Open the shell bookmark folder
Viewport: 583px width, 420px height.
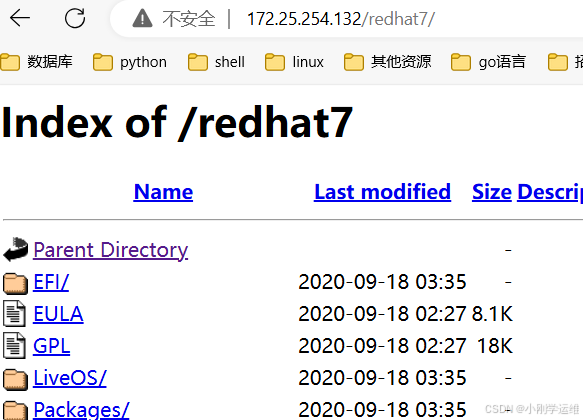coord(216,62)
